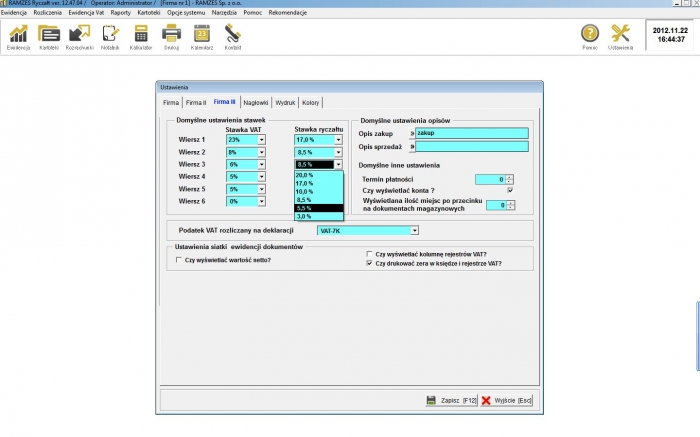Launch the Kalkulator icon

(x=141, y=37)
